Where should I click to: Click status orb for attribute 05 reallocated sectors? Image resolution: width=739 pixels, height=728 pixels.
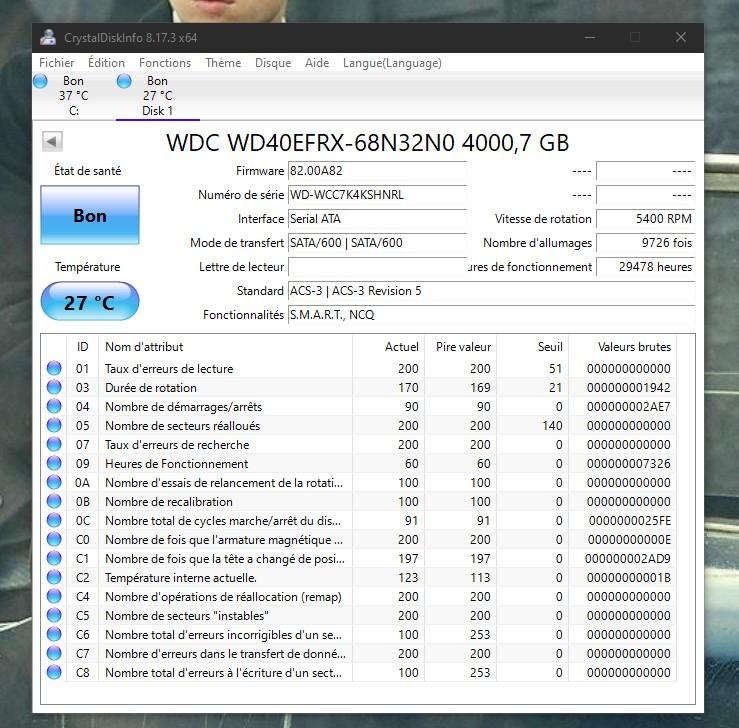pyautogui.click(x=54, y=426)
